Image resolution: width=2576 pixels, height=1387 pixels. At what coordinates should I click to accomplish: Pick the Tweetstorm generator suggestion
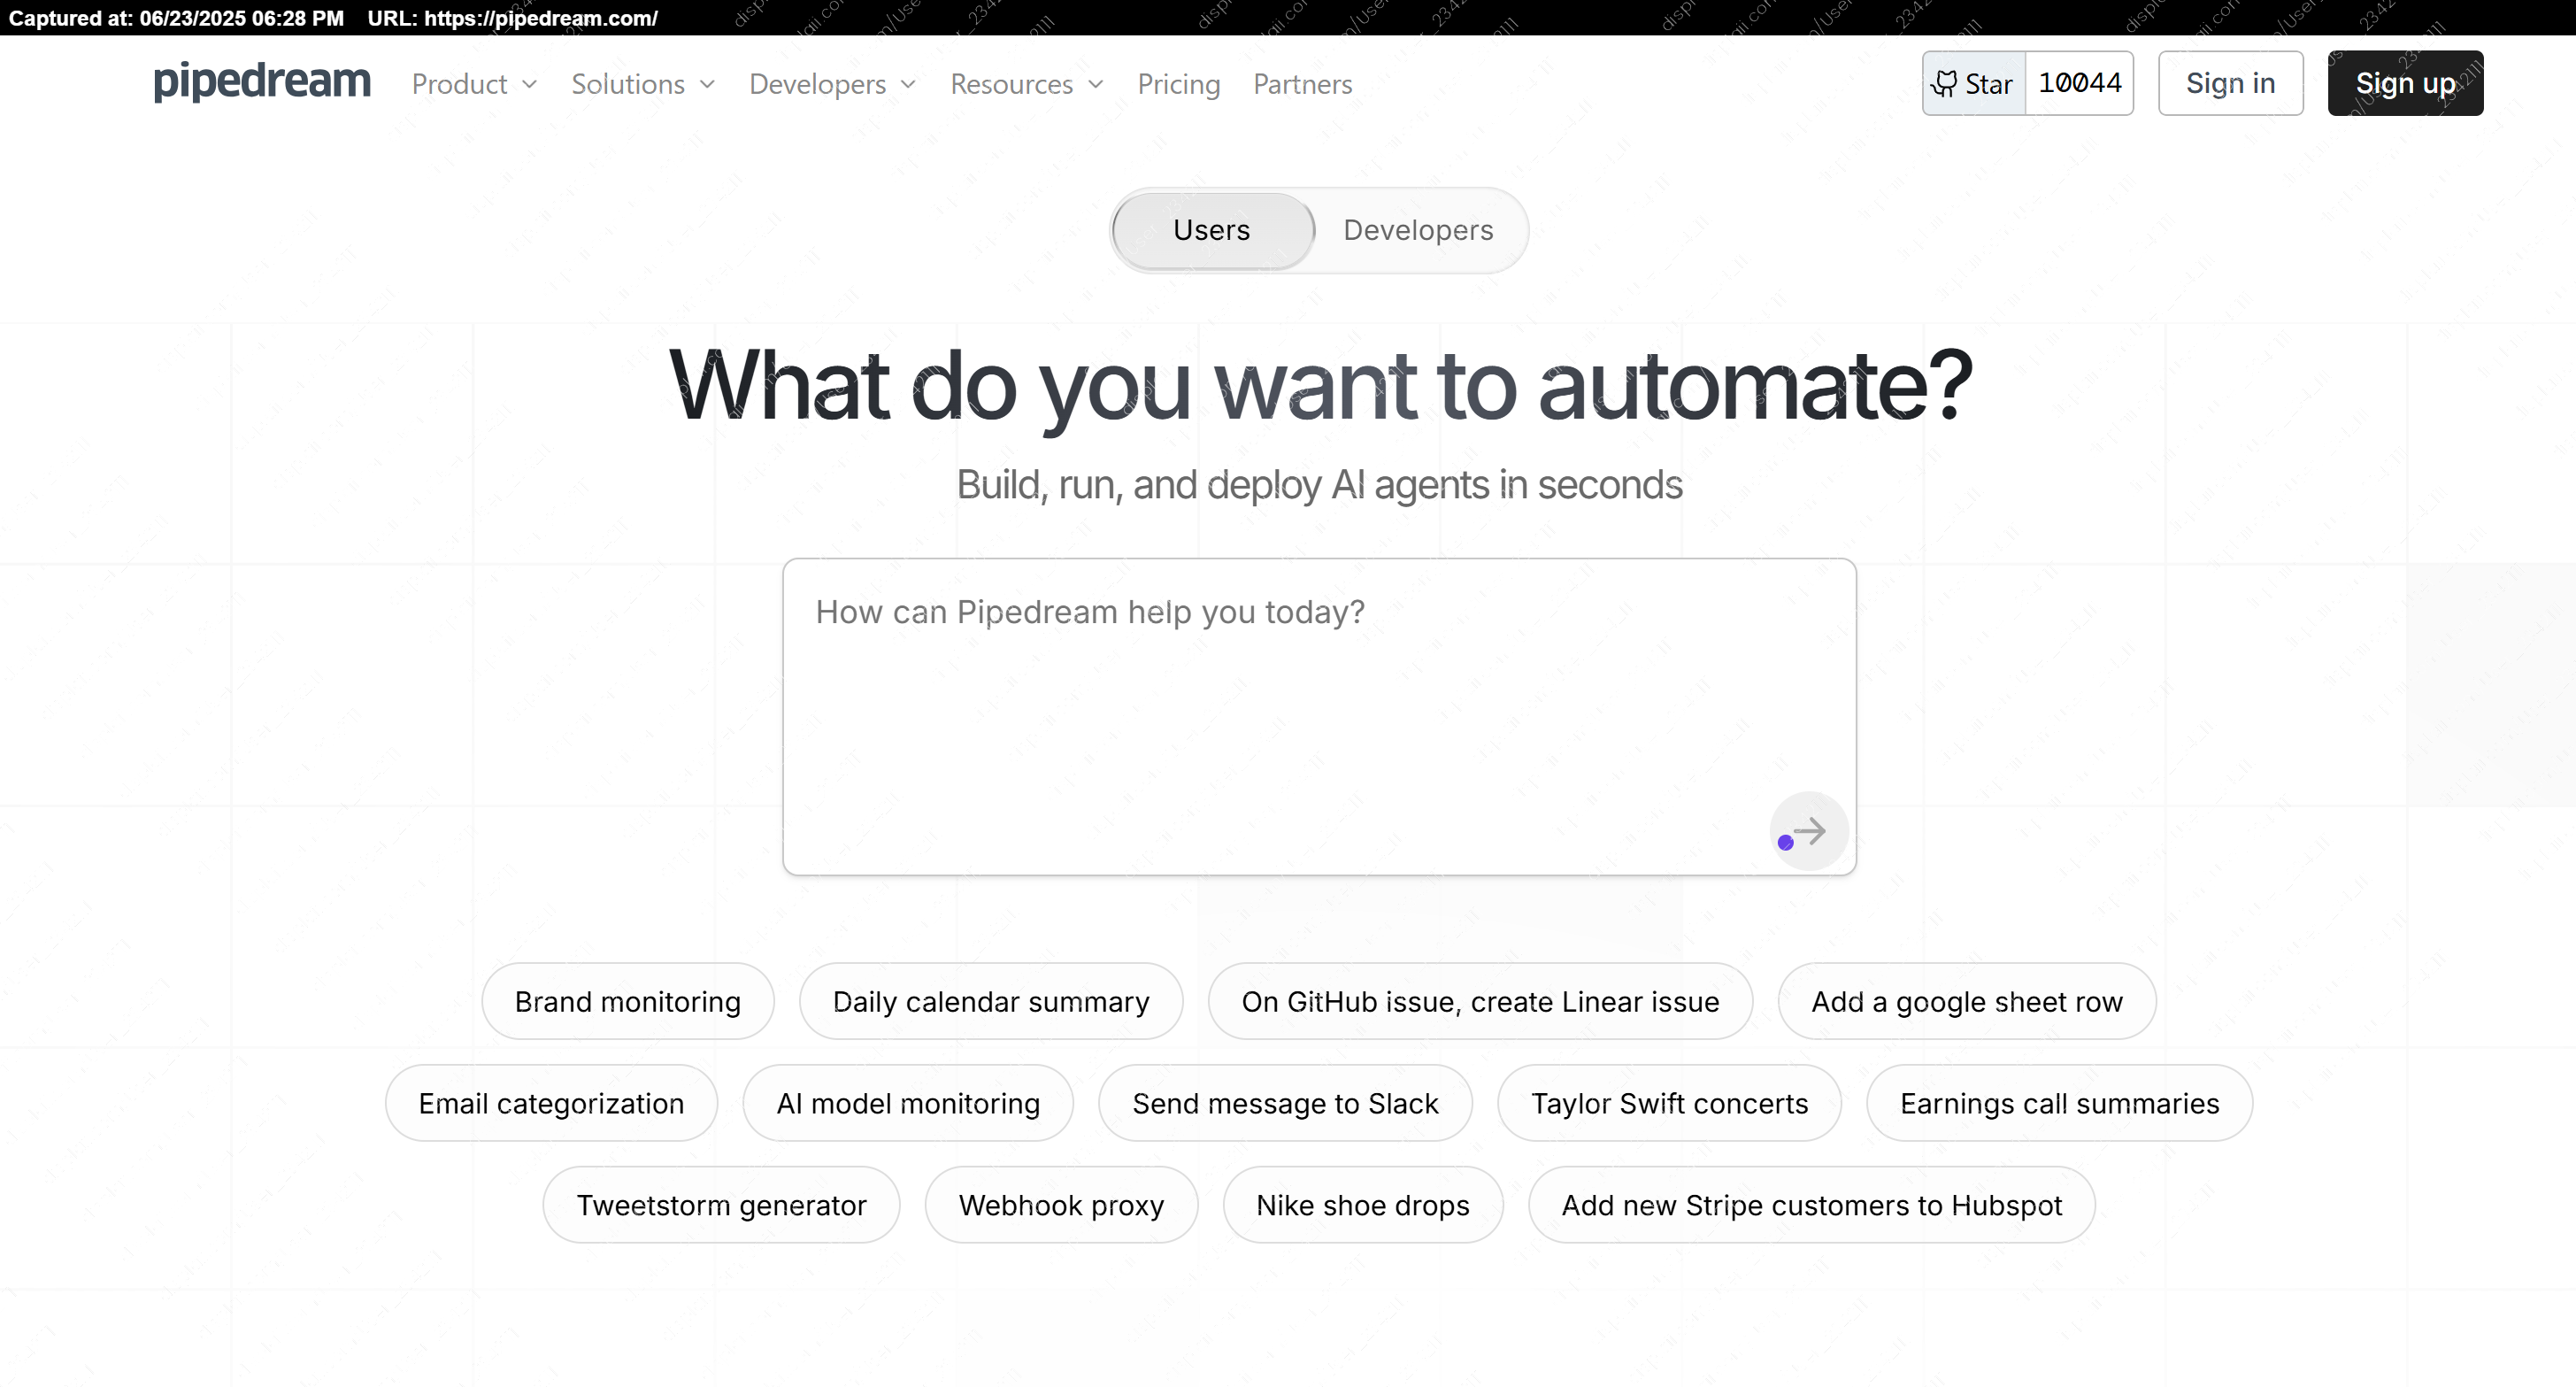click(721, 1205)
